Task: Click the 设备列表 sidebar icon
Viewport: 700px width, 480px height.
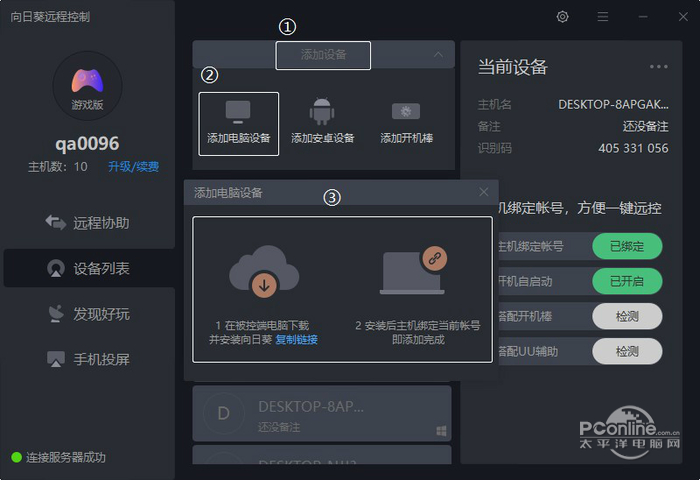Action: [56, 268]
